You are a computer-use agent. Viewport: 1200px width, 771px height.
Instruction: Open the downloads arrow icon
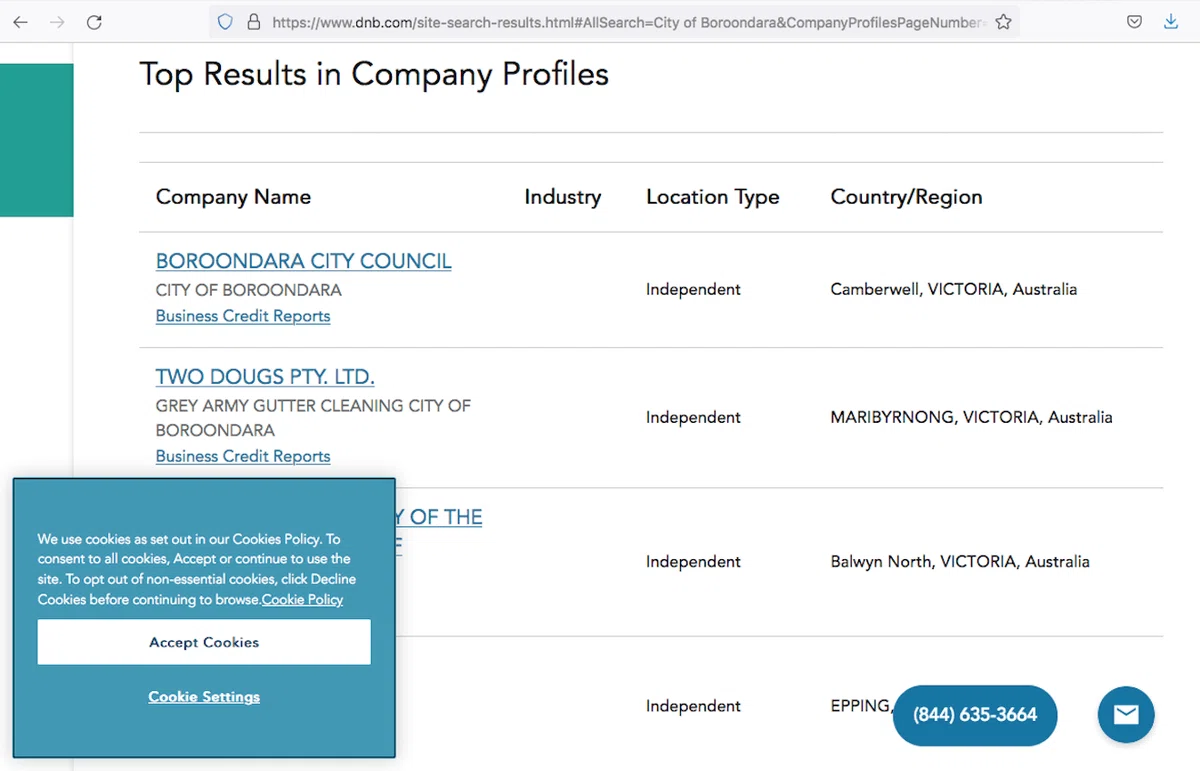pyautogui.click(x=1171, y=22)
